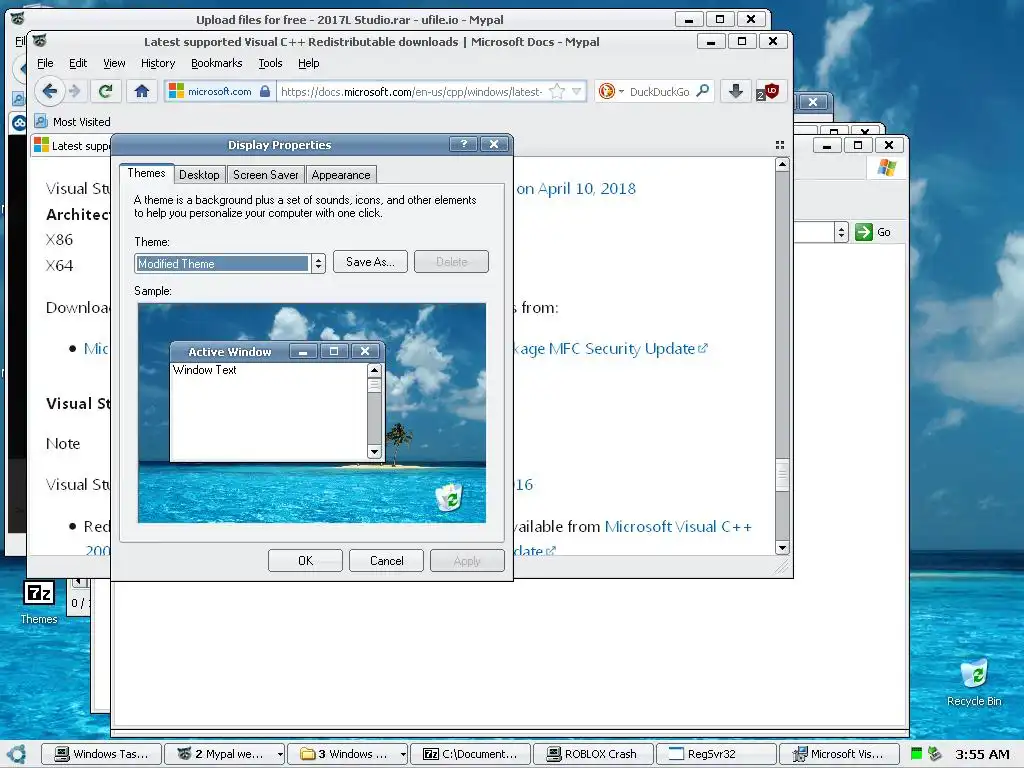Open the tab groups grid icon
Viewport: 1024px width, 768px height.
tap(780, 145)
